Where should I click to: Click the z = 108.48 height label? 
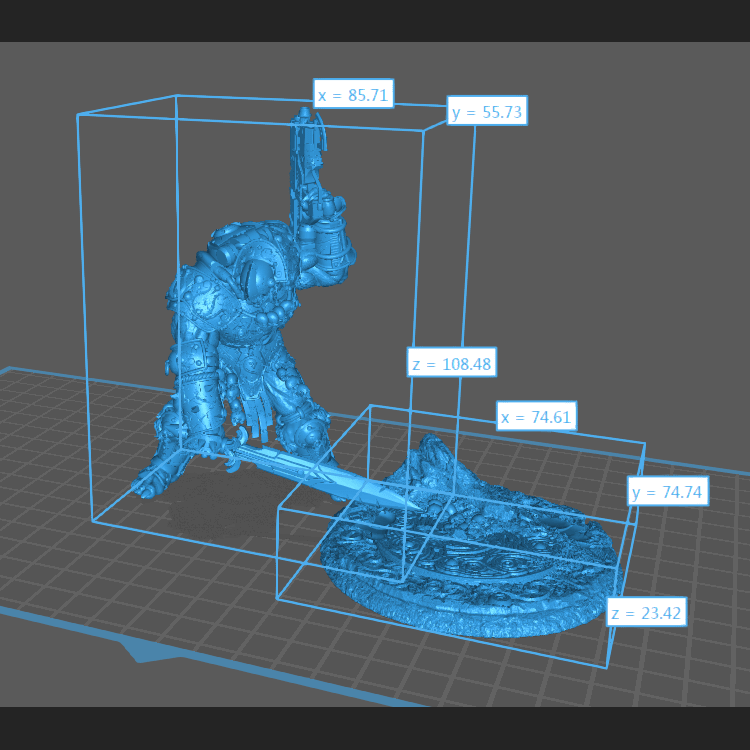click(x=451, y=364)
